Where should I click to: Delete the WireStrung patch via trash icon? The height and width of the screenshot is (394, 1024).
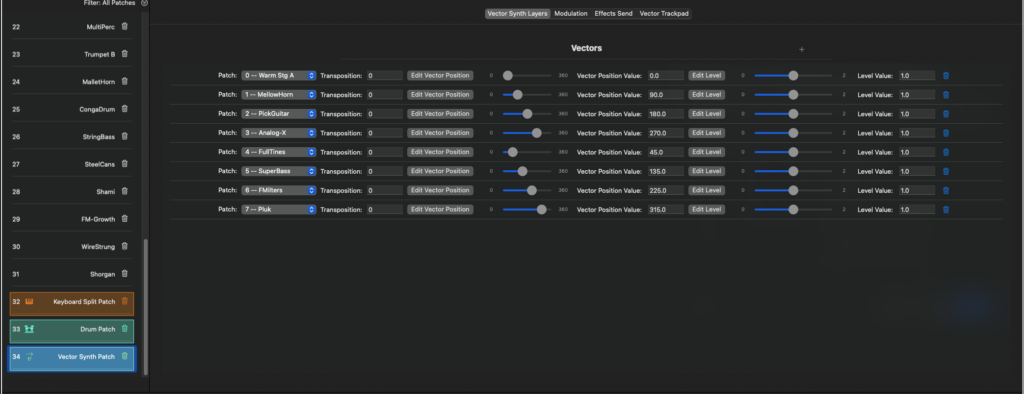(125, 246)
